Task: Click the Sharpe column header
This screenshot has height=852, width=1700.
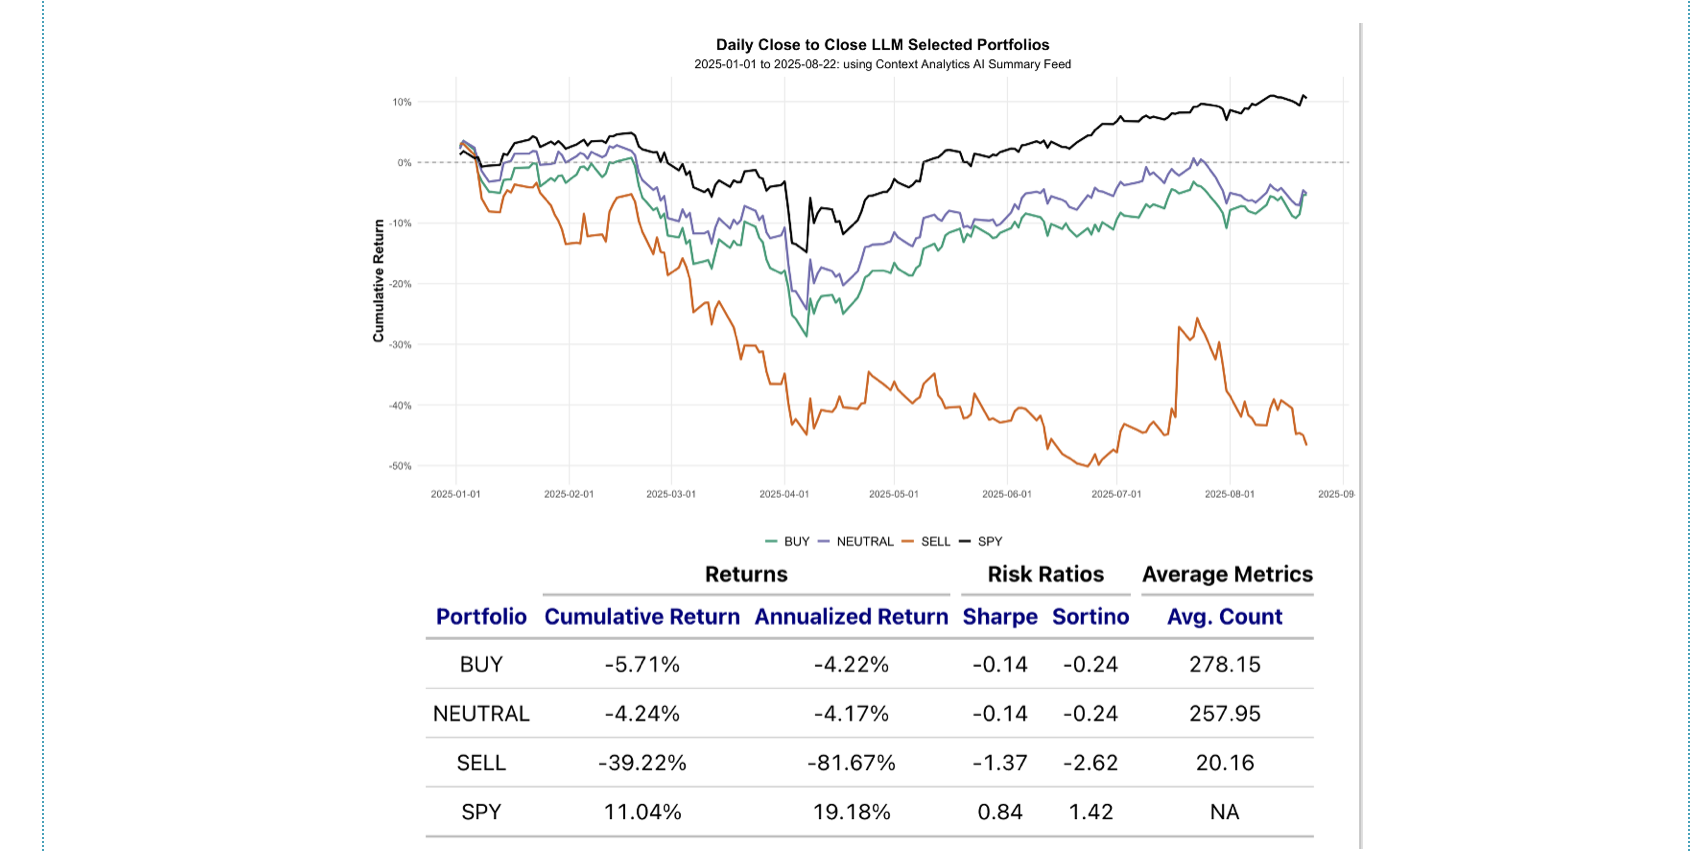Action: (x=1000, y=617)
